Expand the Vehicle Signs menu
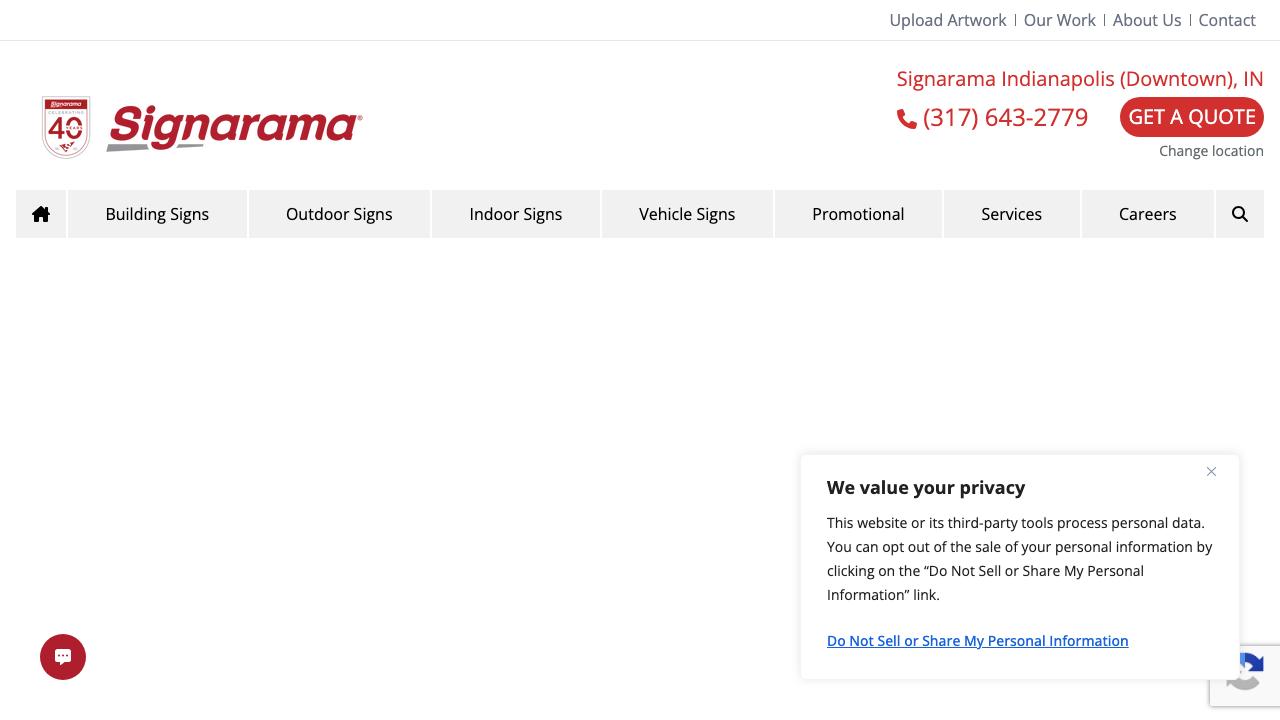The image size is (1280, 720). (x=687, y=214)
